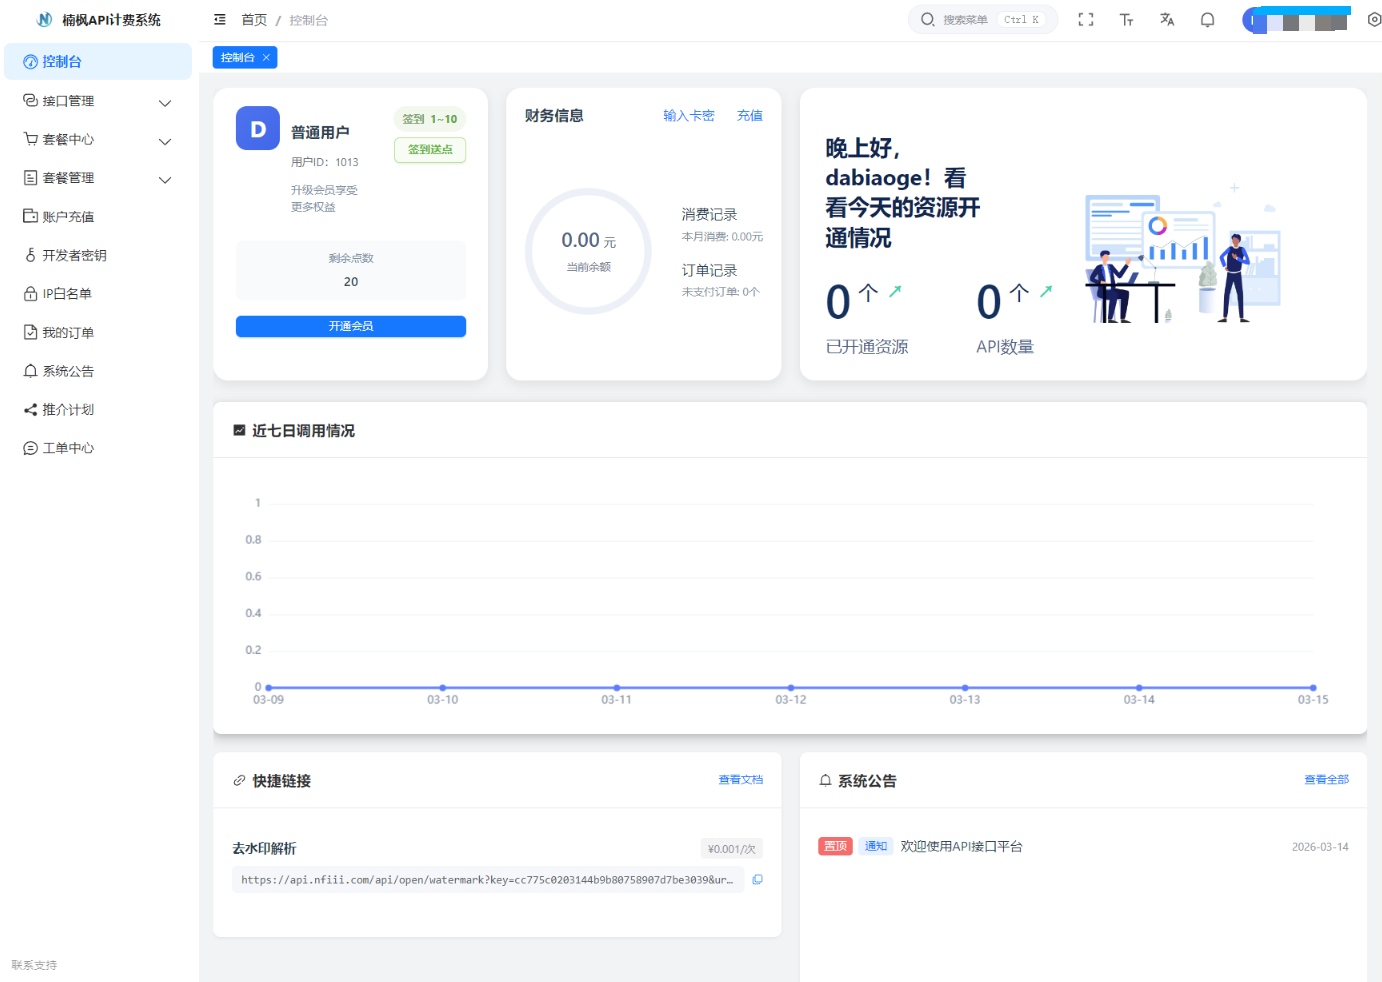1382x982 pixels.
Task: Toggle fullscreen mode from the header icon
Action: coord(1086,19)
